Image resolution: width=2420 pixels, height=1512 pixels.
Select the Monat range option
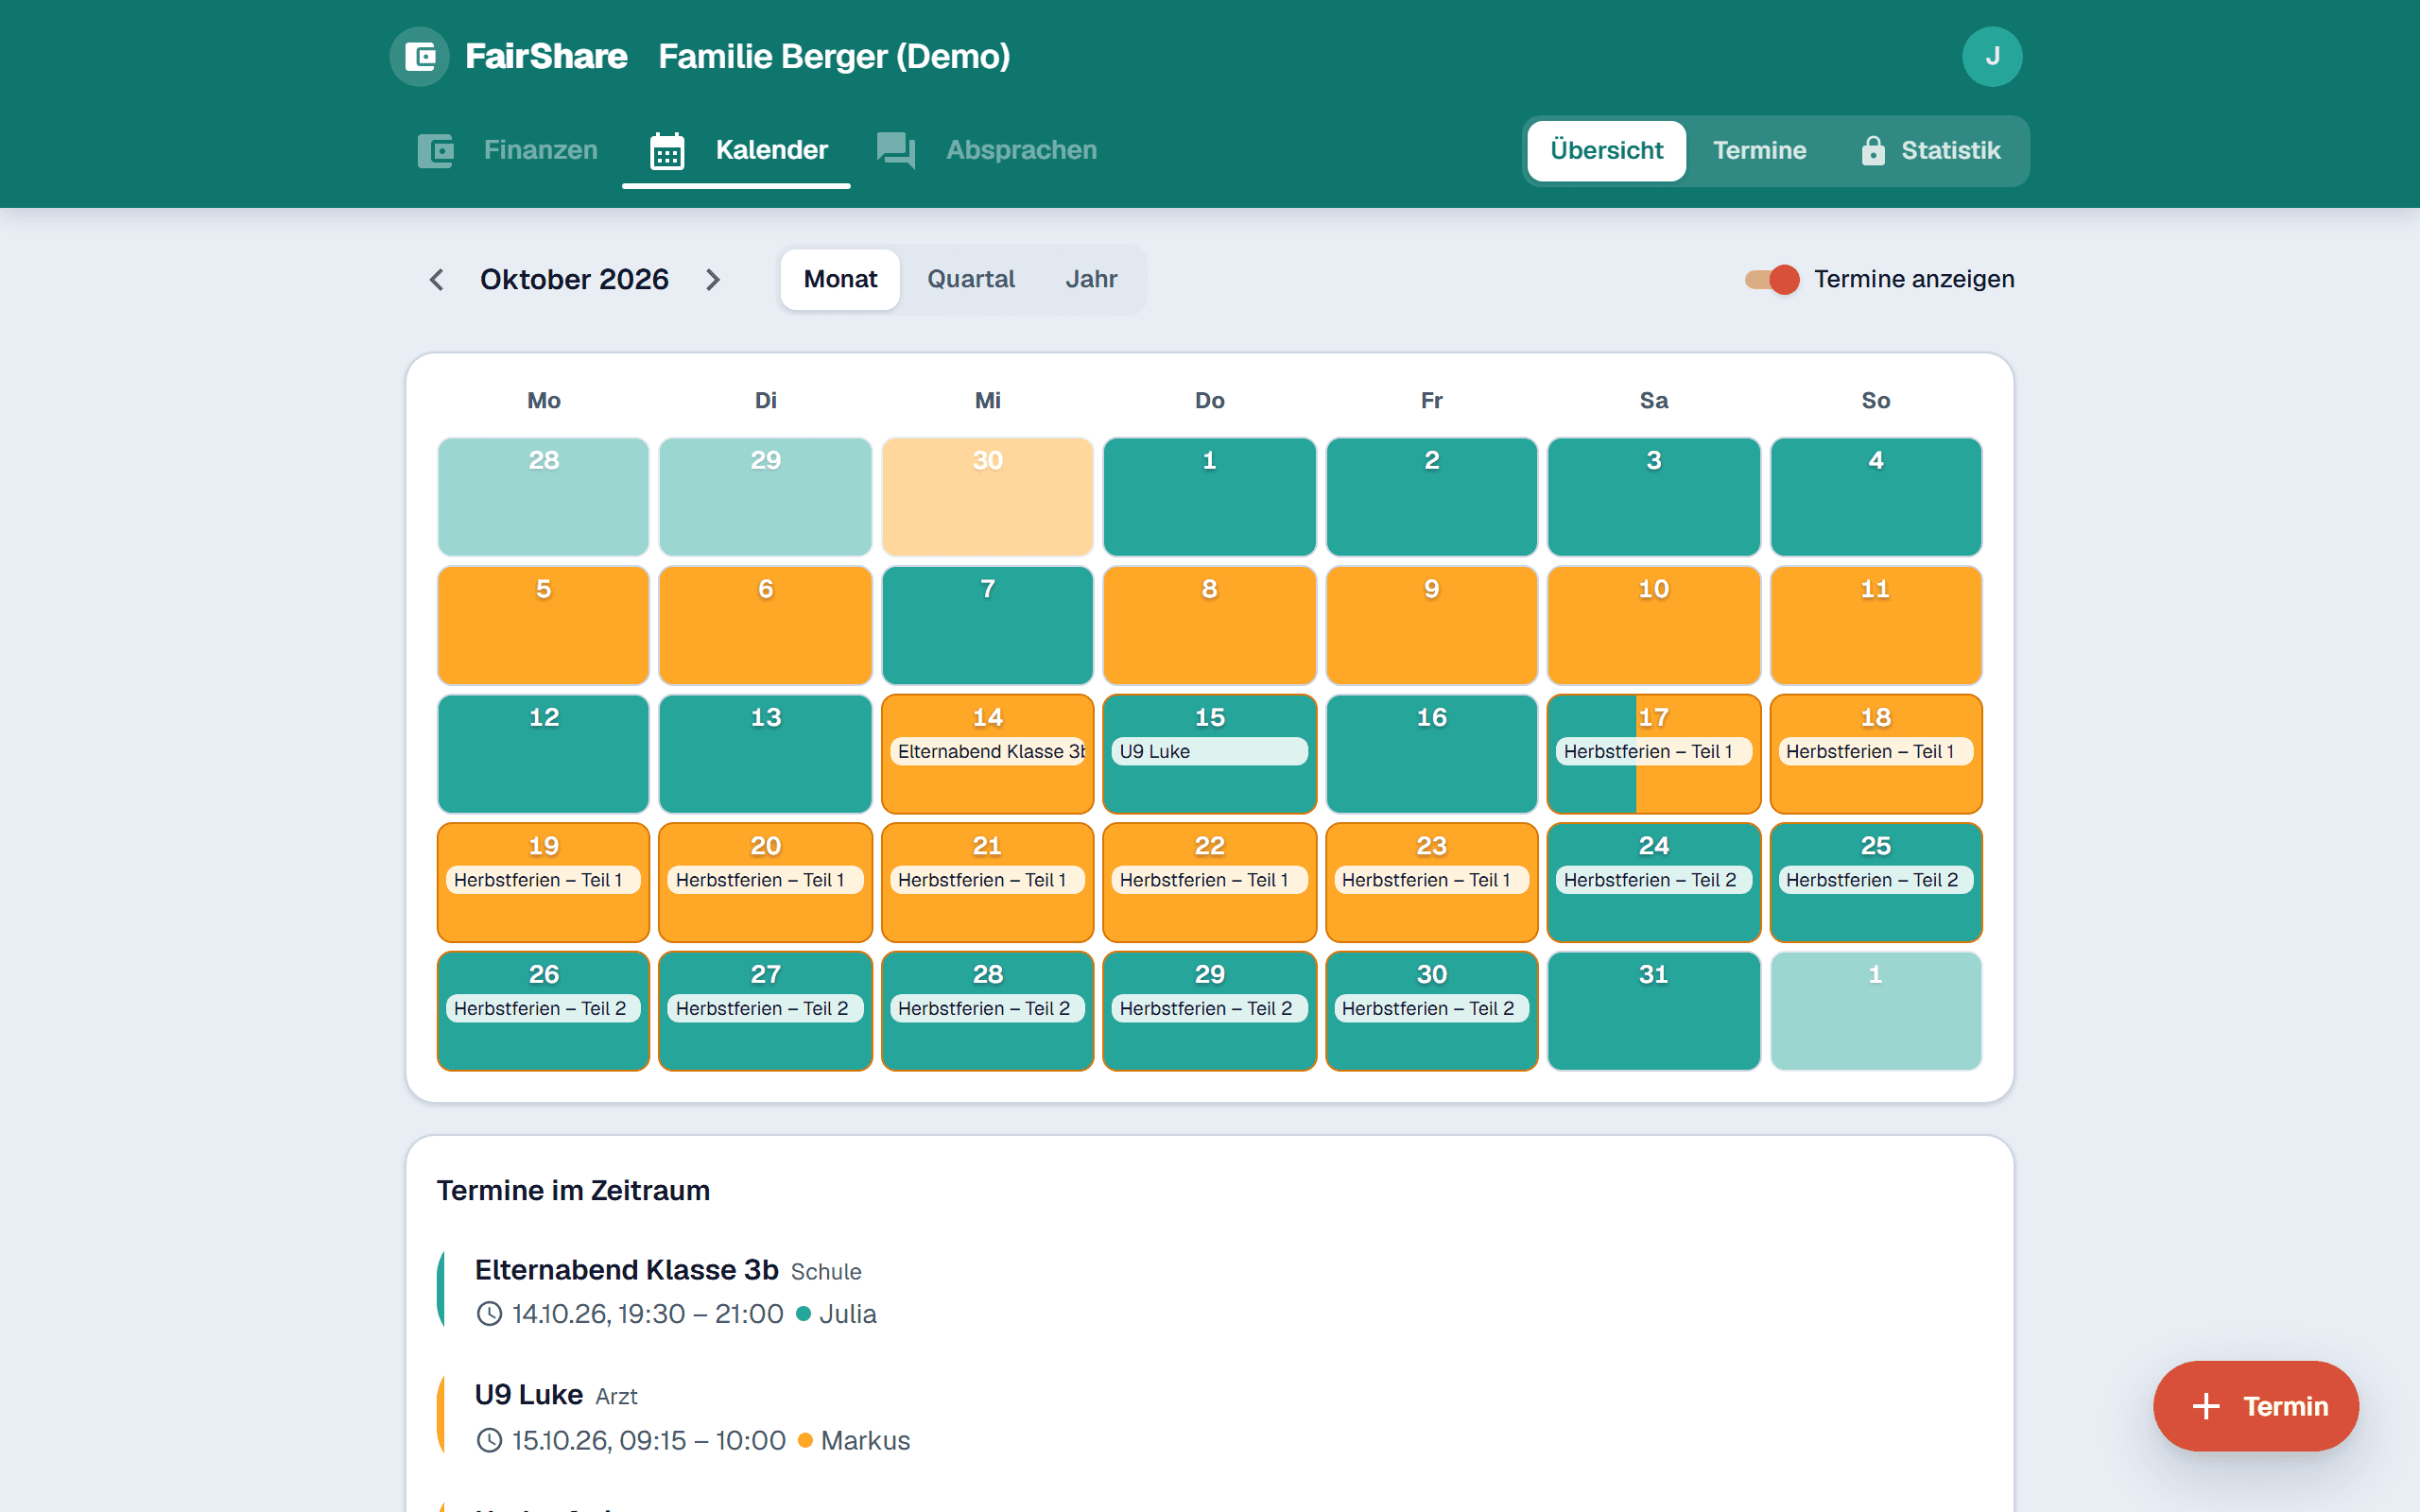click(840, 279)
